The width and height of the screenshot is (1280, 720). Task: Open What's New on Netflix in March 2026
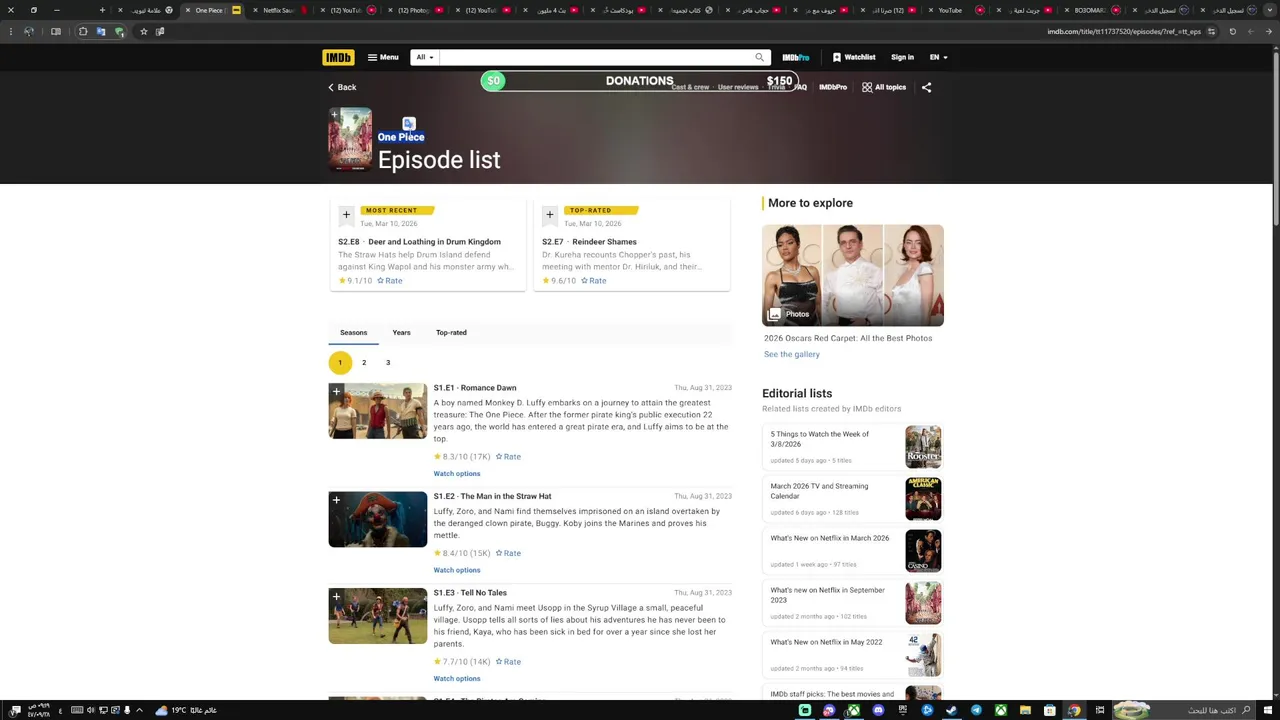pos(852,551)
